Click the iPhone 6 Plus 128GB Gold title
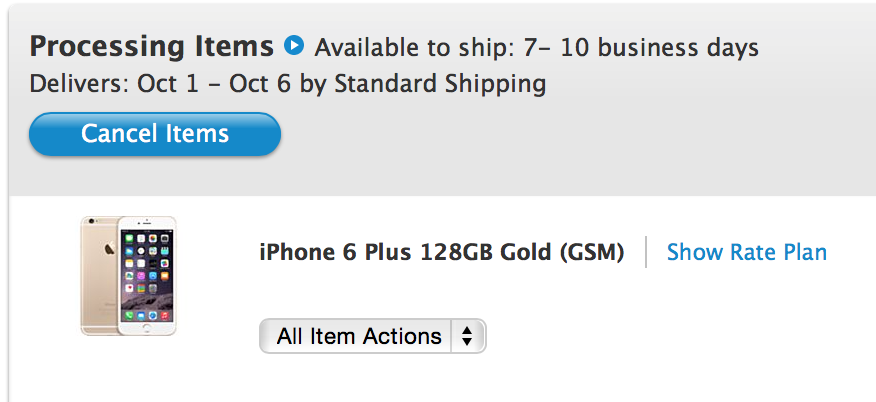 441,252
